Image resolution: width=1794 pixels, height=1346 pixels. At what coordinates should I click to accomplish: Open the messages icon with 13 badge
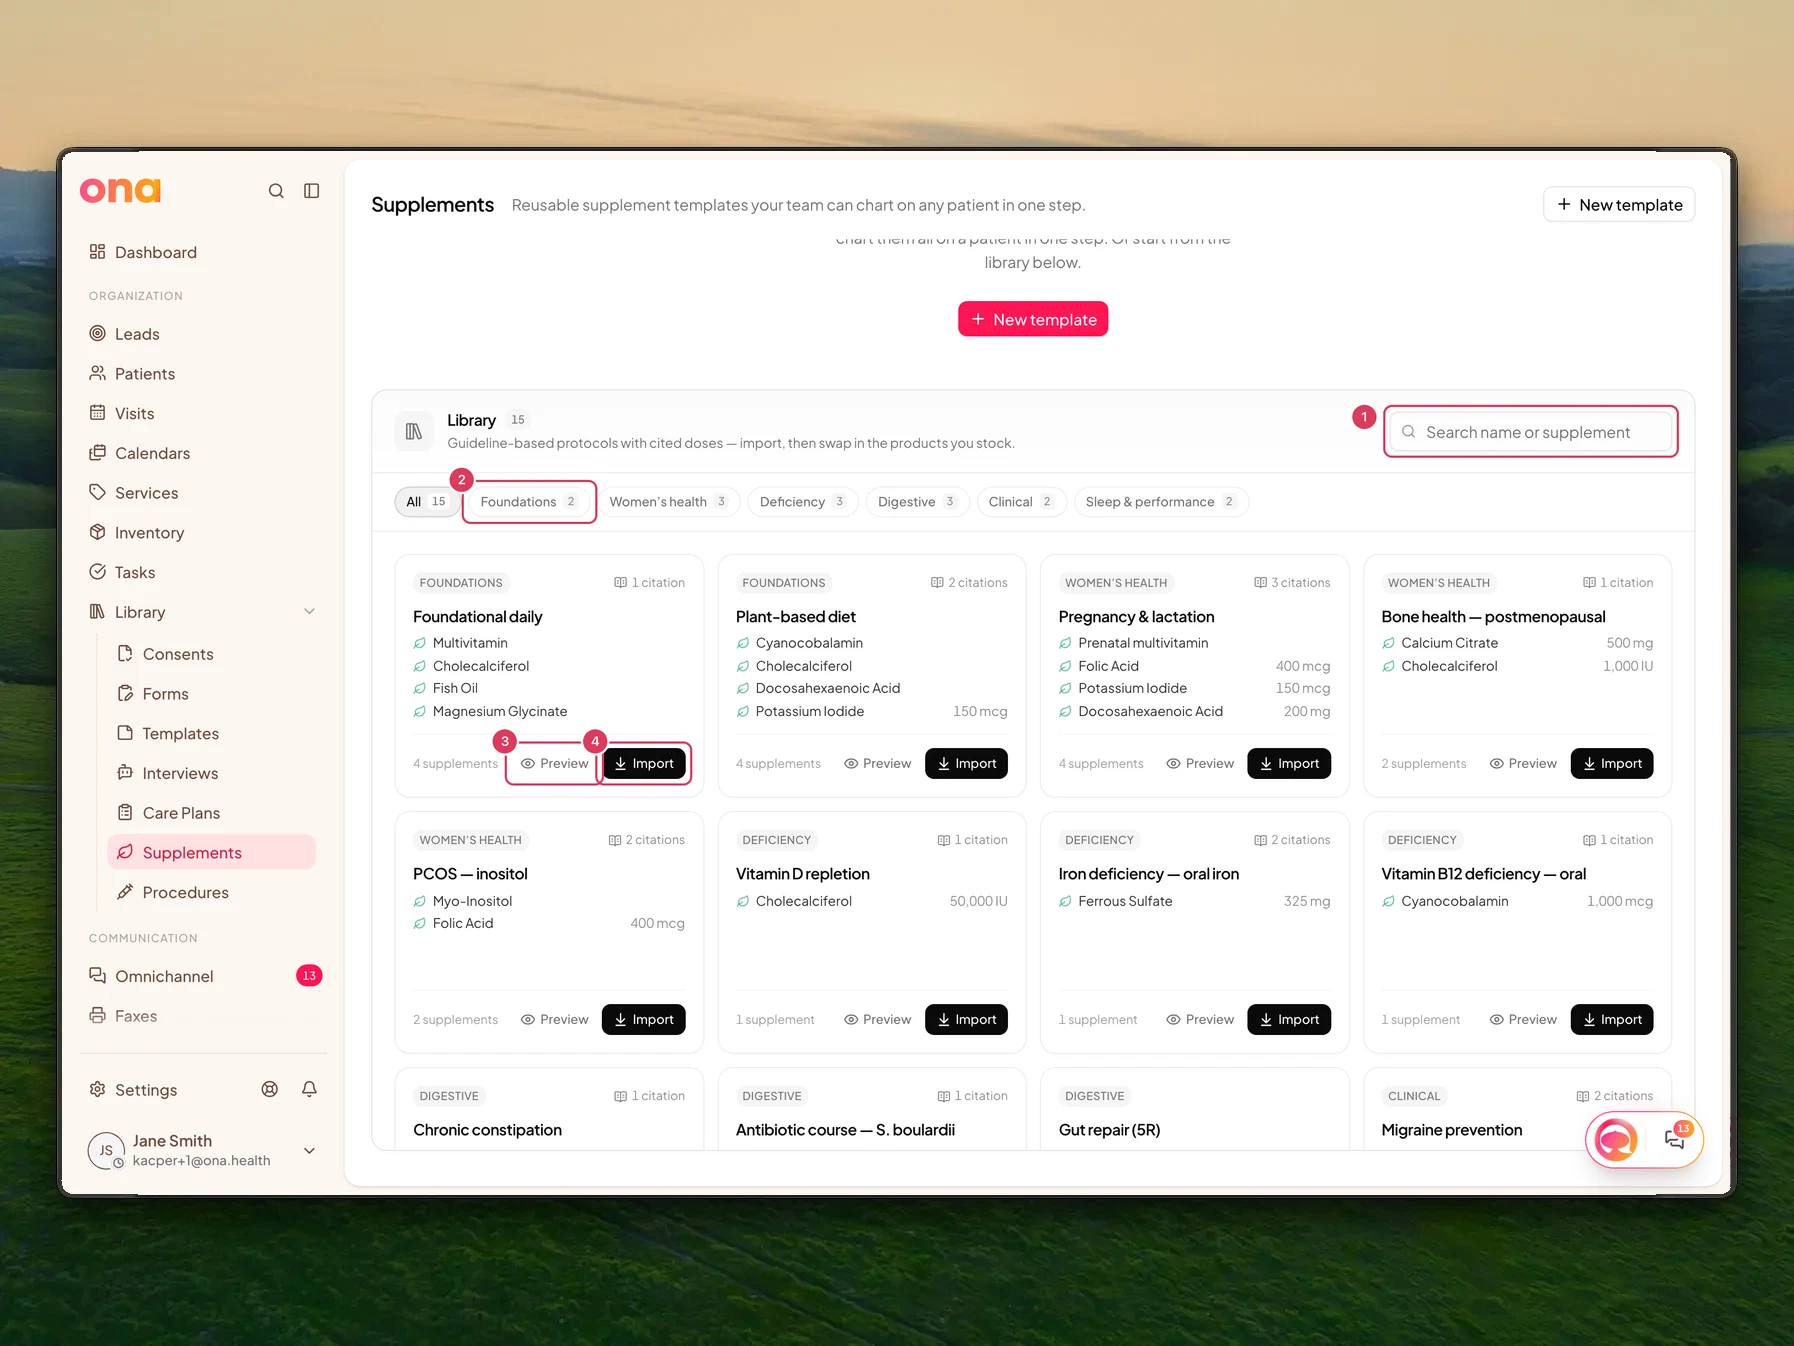point(1675,1138)
